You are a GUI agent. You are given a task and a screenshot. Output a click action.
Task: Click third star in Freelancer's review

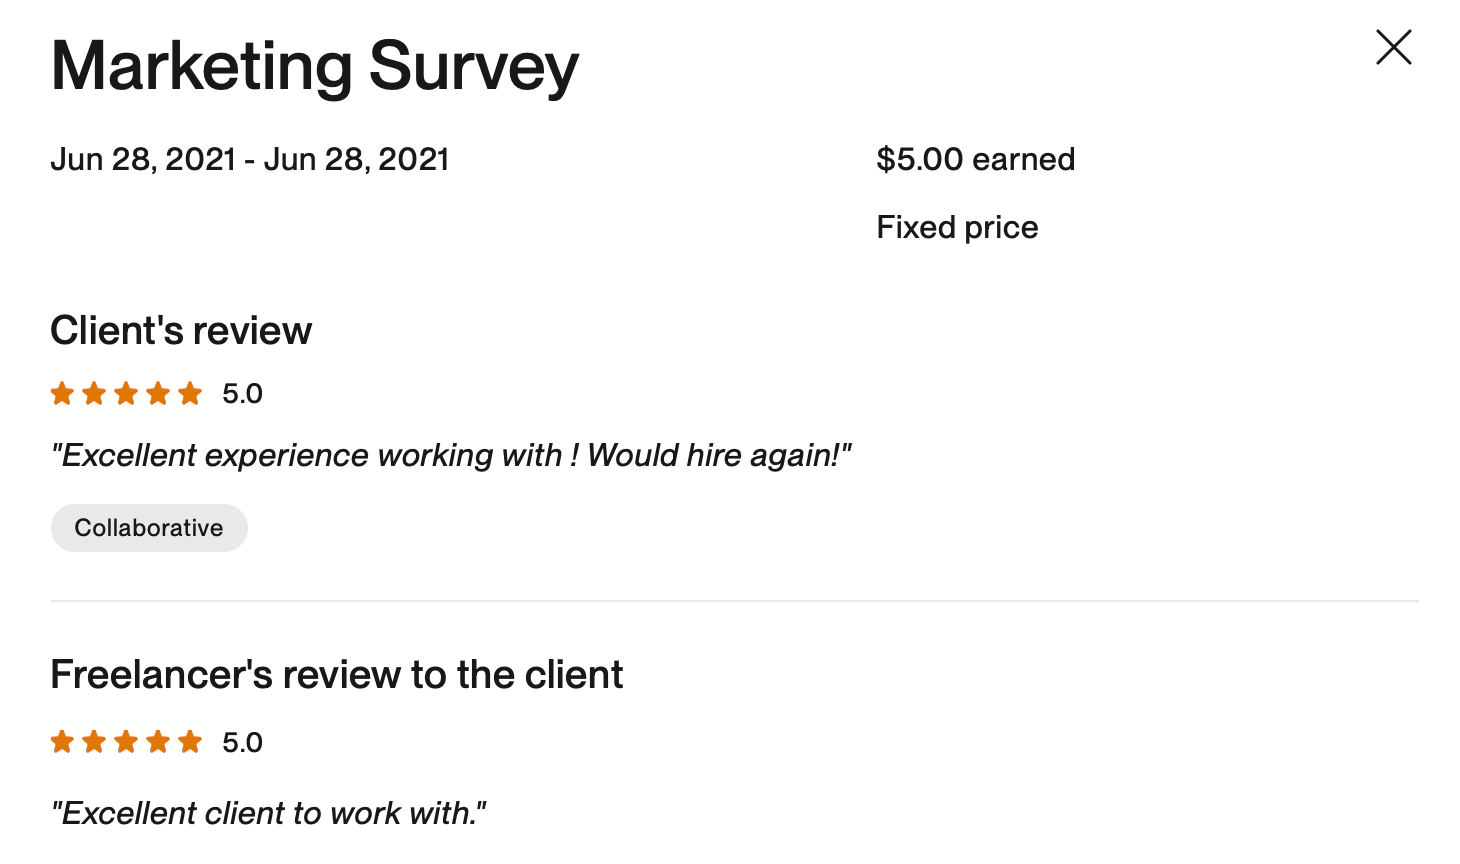[126, 742]
